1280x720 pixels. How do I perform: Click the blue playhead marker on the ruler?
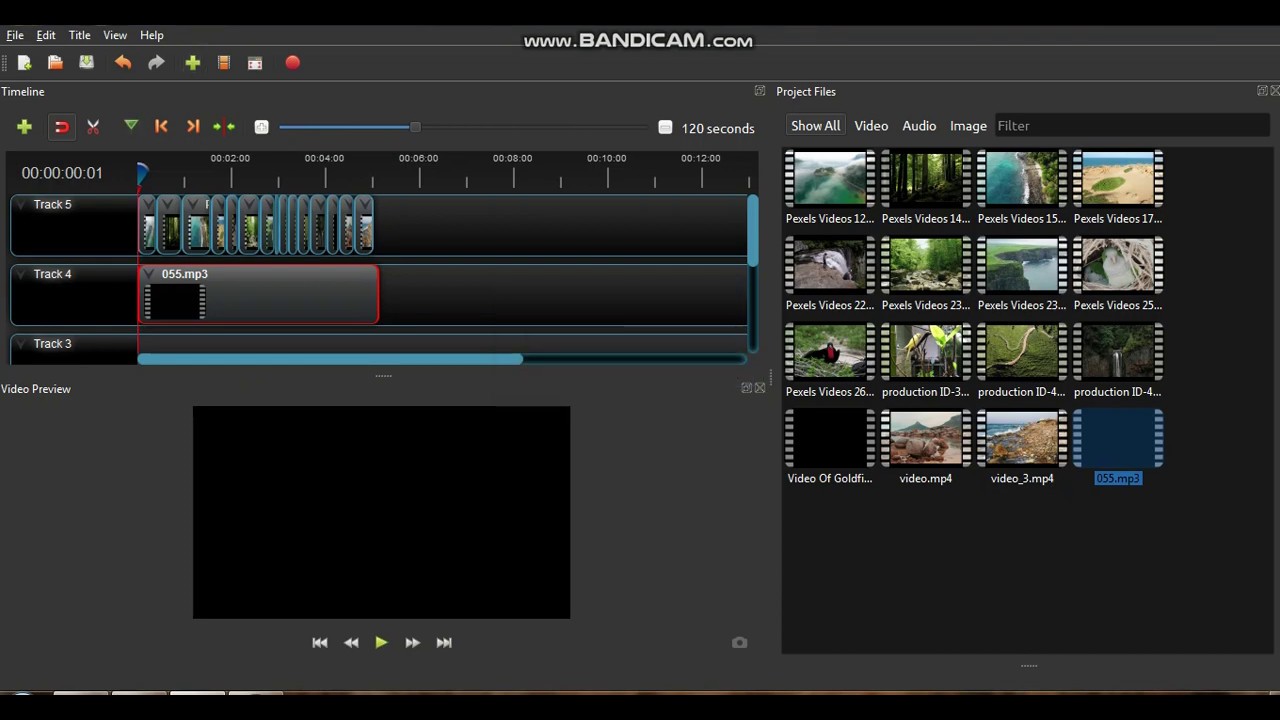pyautogui.click(x=142, y=174)
